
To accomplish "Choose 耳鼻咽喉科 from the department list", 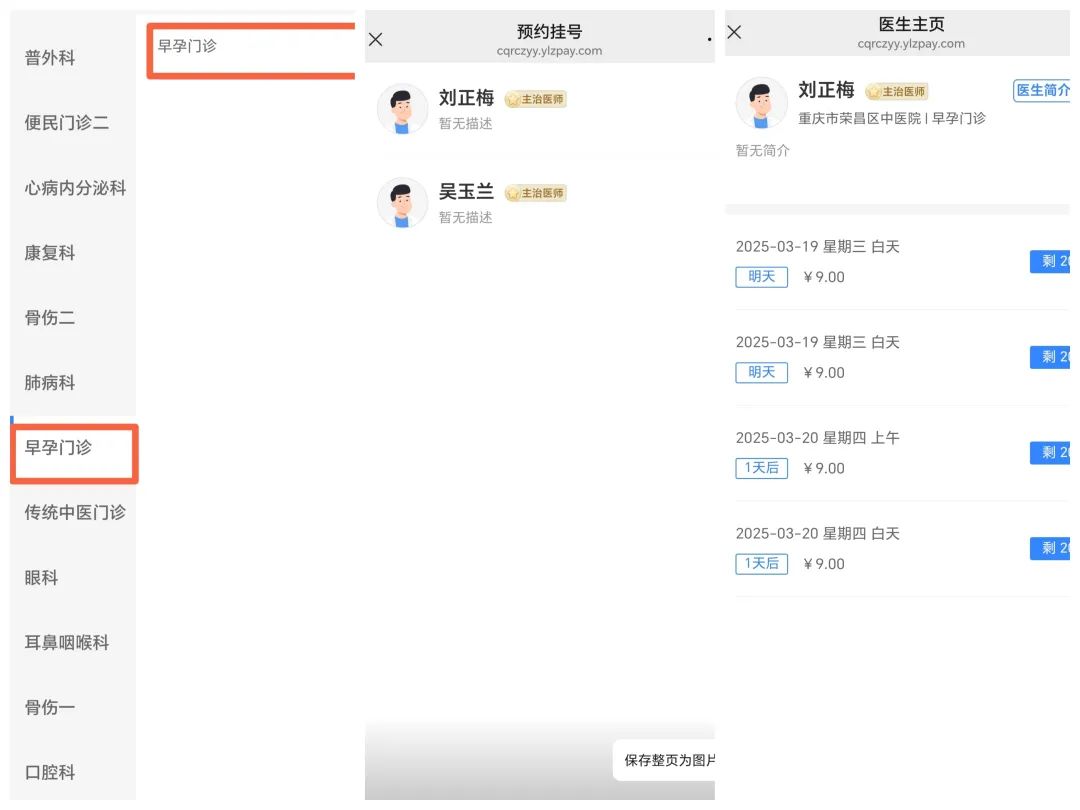I will tap(67, 643).
